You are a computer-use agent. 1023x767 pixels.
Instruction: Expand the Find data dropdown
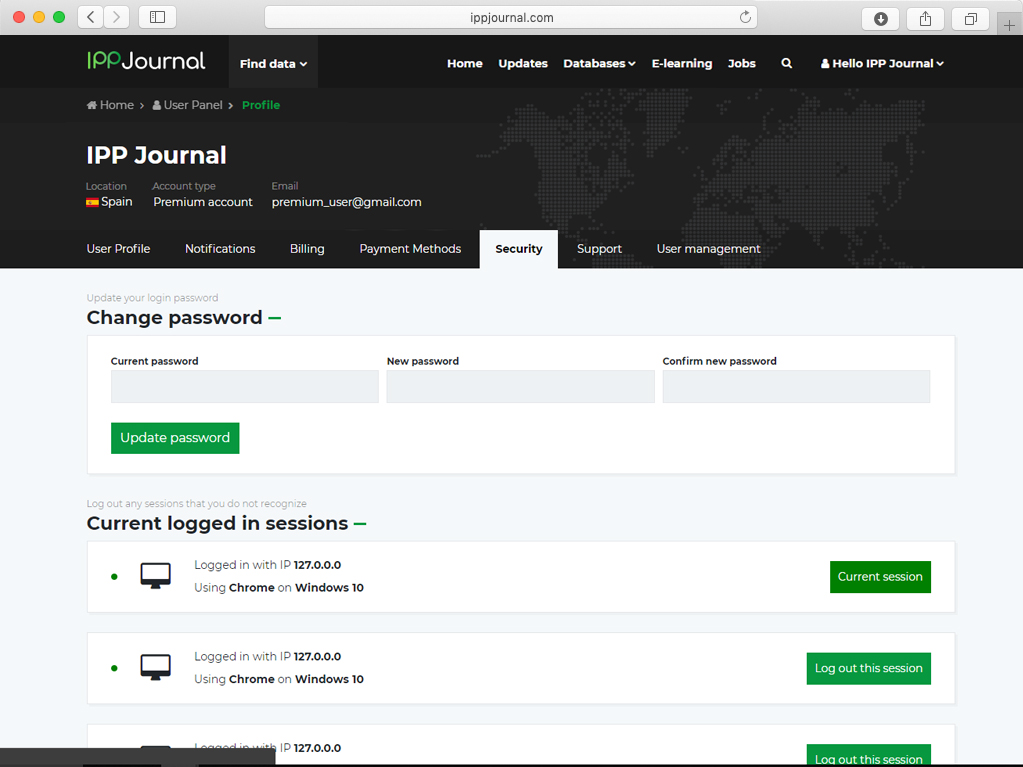[x=273, y=63]
